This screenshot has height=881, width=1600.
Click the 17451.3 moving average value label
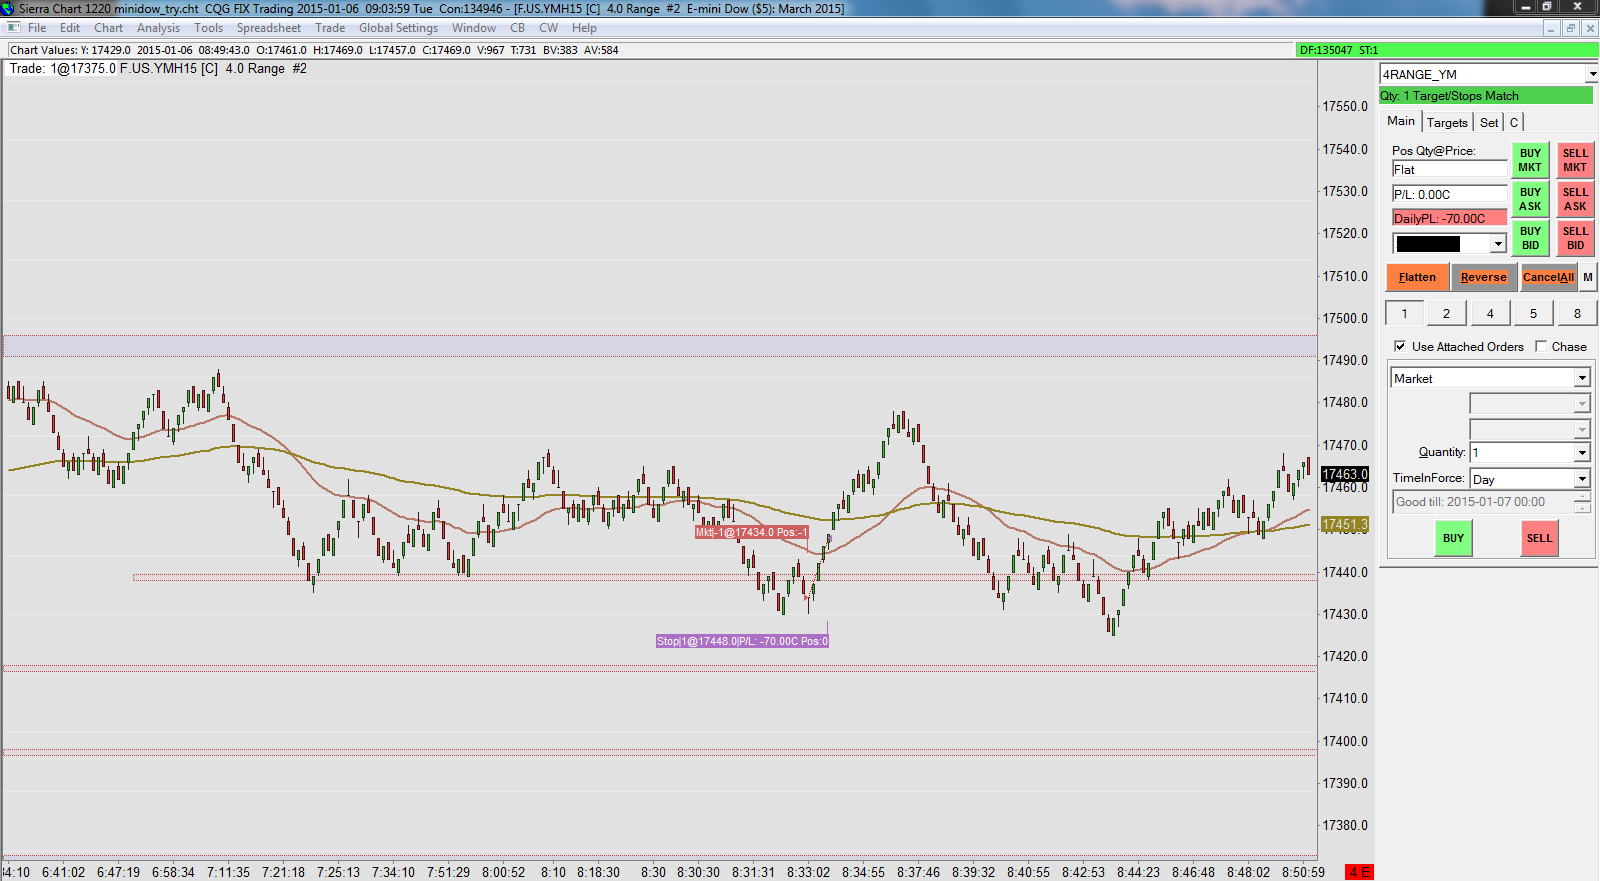1345,524
